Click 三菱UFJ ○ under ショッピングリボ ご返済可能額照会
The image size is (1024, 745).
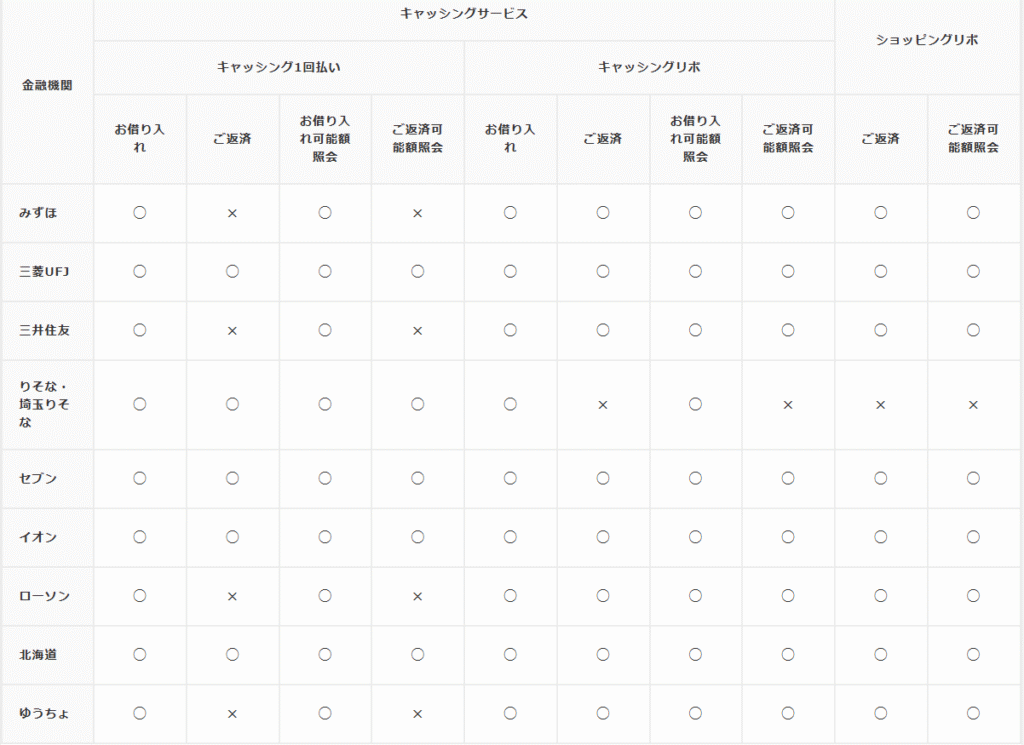click(974, 272)
